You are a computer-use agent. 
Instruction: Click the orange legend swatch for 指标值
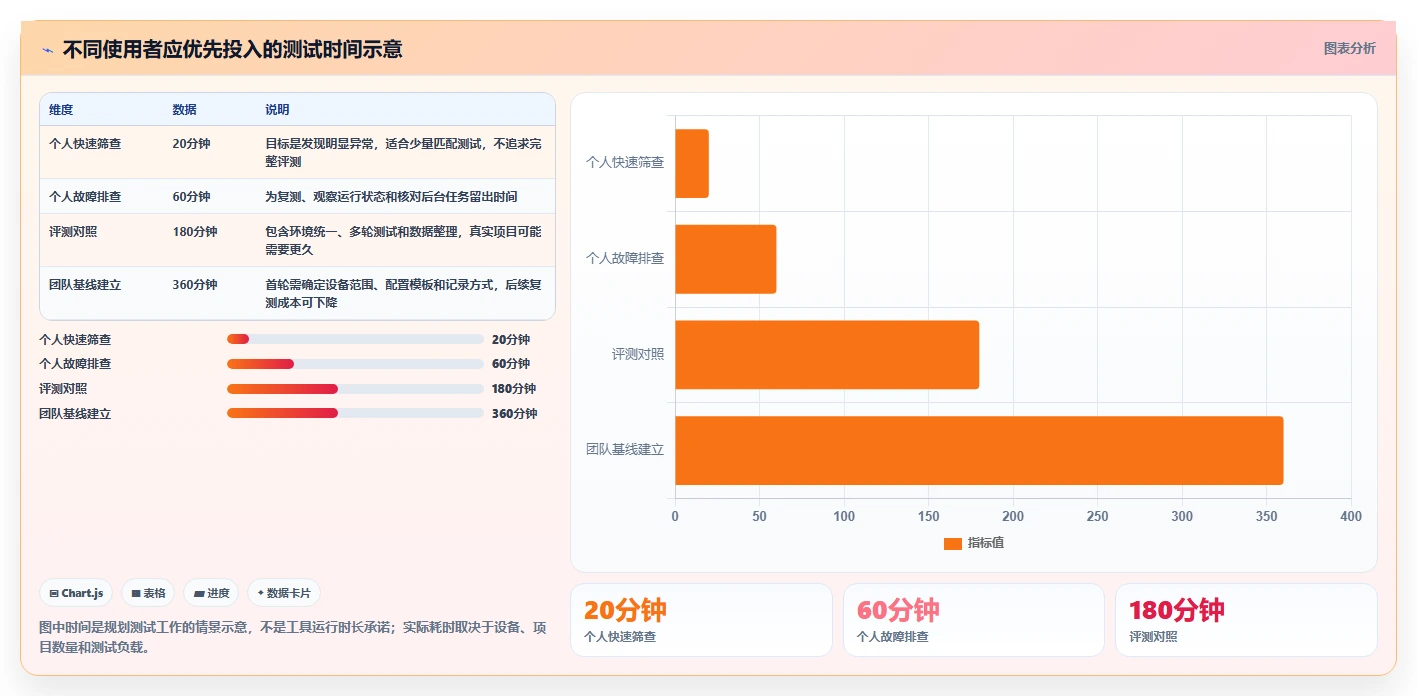tap(953, 544)
